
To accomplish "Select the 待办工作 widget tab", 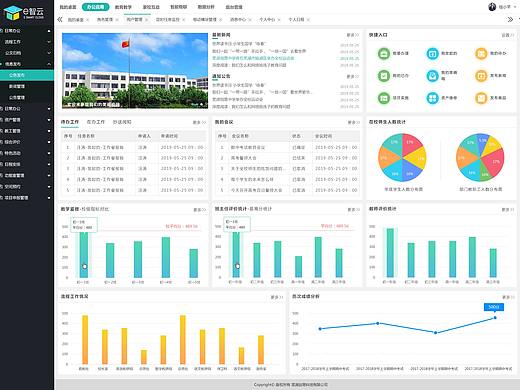I will coord(70,122).
